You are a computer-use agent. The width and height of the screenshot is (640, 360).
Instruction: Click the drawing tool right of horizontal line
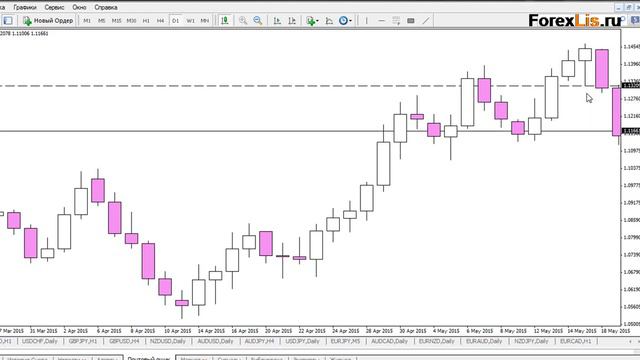(x=396, y=20)
